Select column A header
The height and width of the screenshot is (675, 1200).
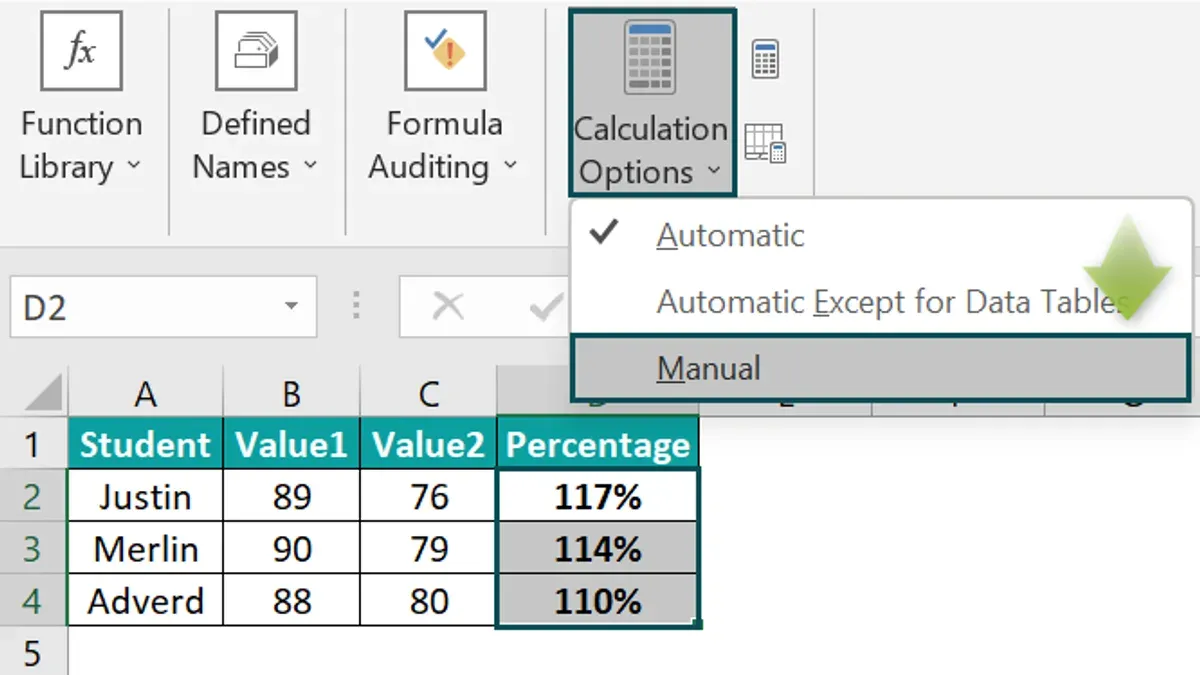pos(145,394)
